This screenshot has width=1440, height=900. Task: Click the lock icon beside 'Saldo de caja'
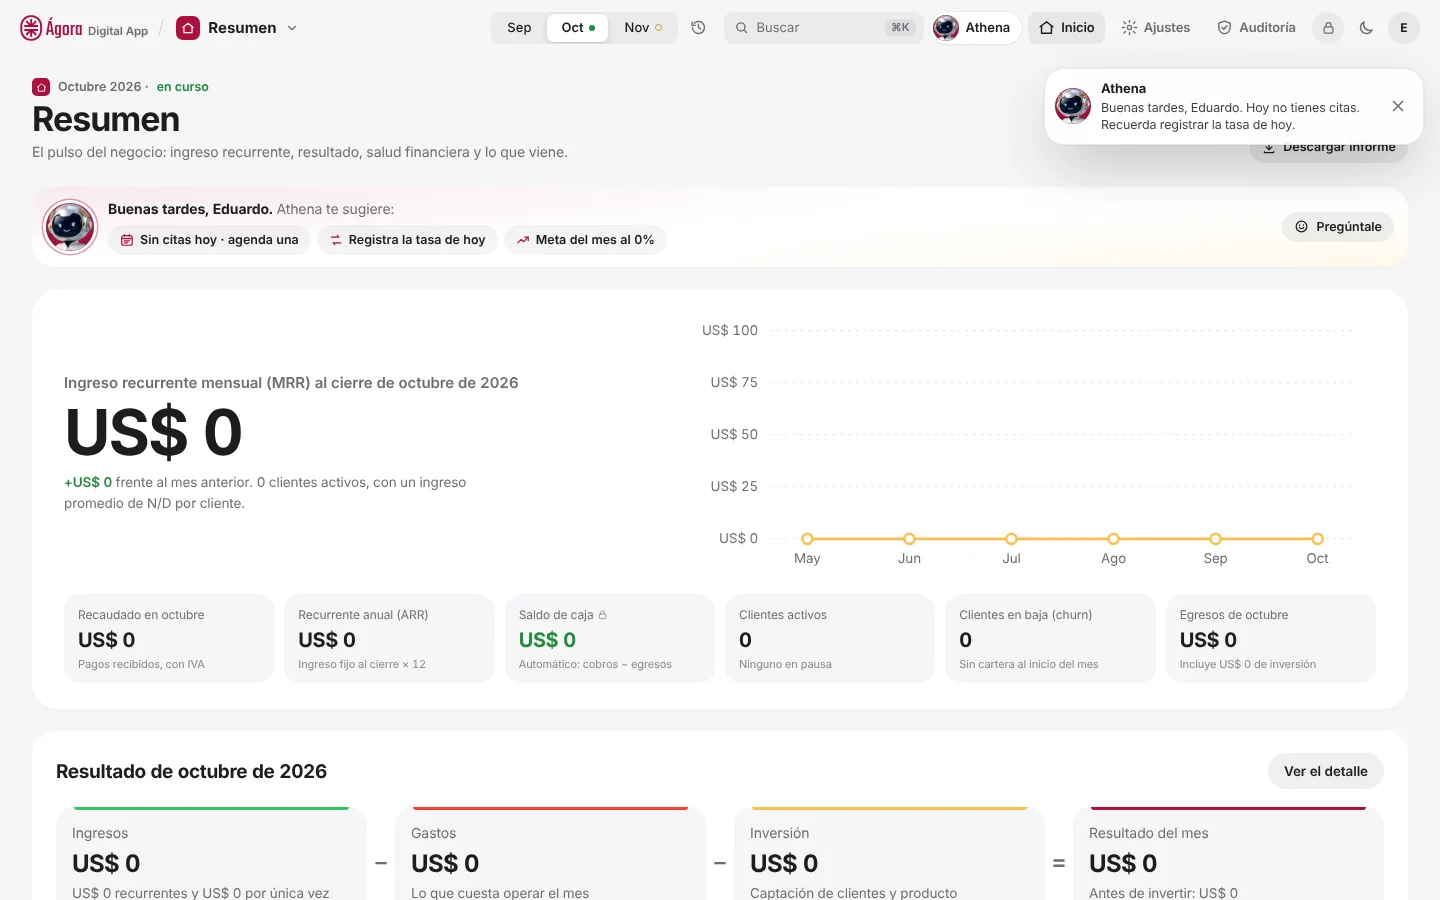(x=602, y=615)
